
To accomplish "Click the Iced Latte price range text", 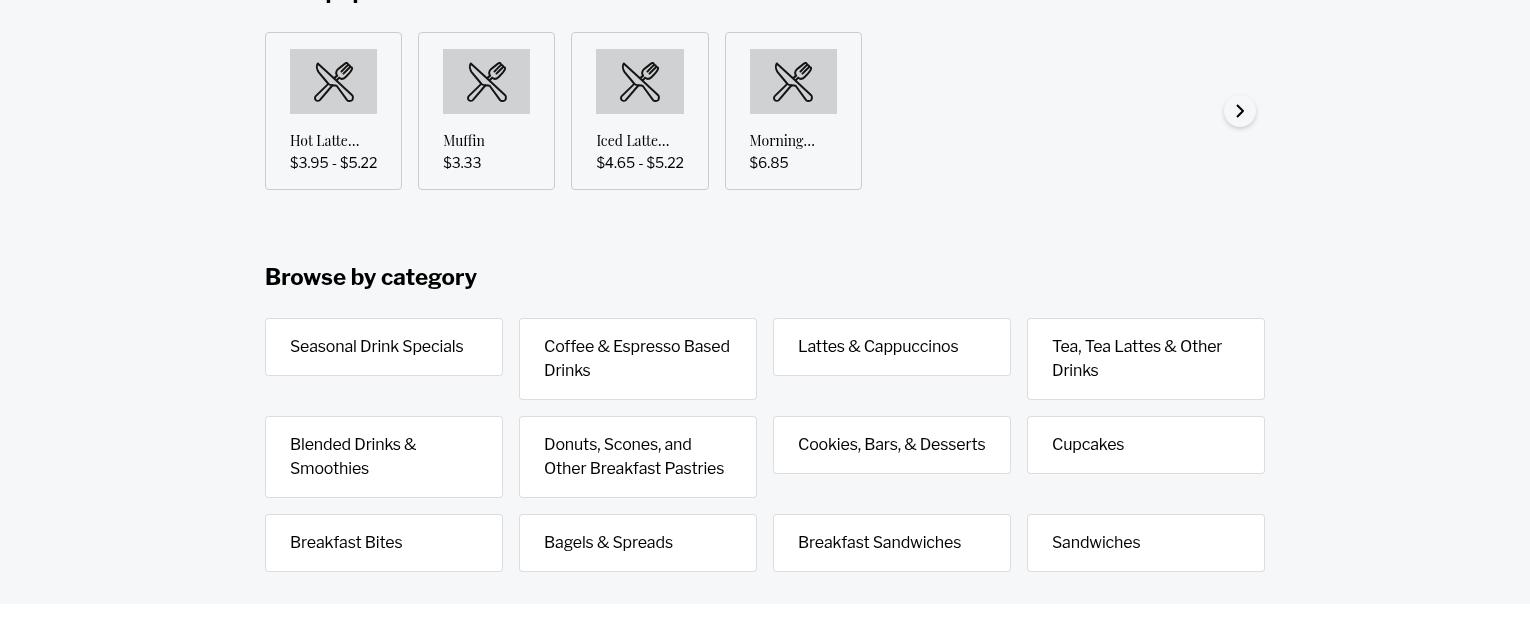I will (640, 163).
